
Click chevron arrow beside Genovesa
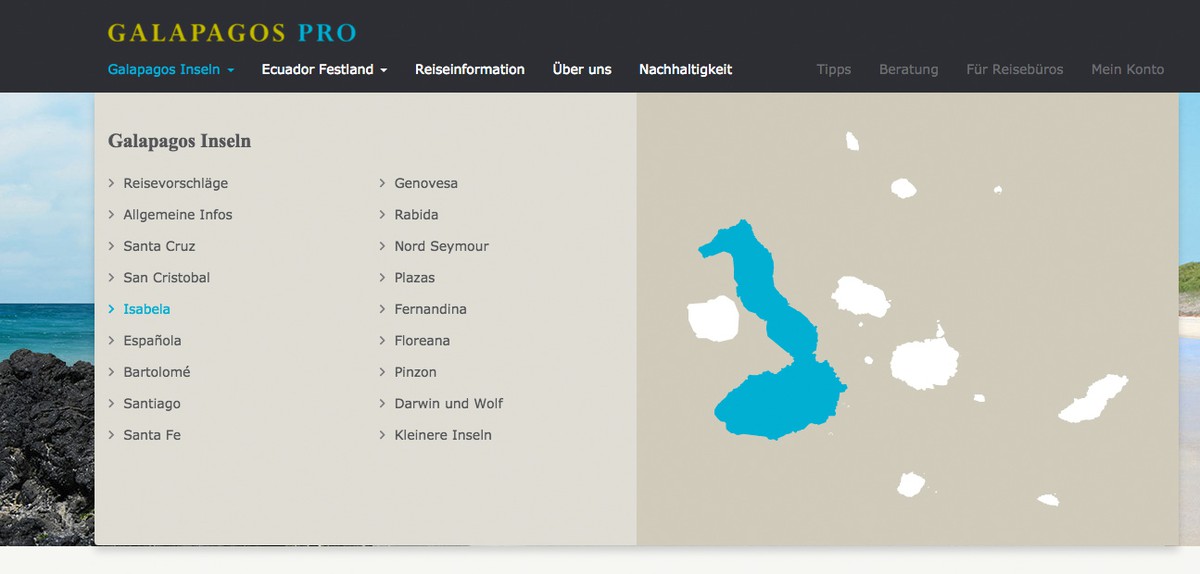(383, 183)
